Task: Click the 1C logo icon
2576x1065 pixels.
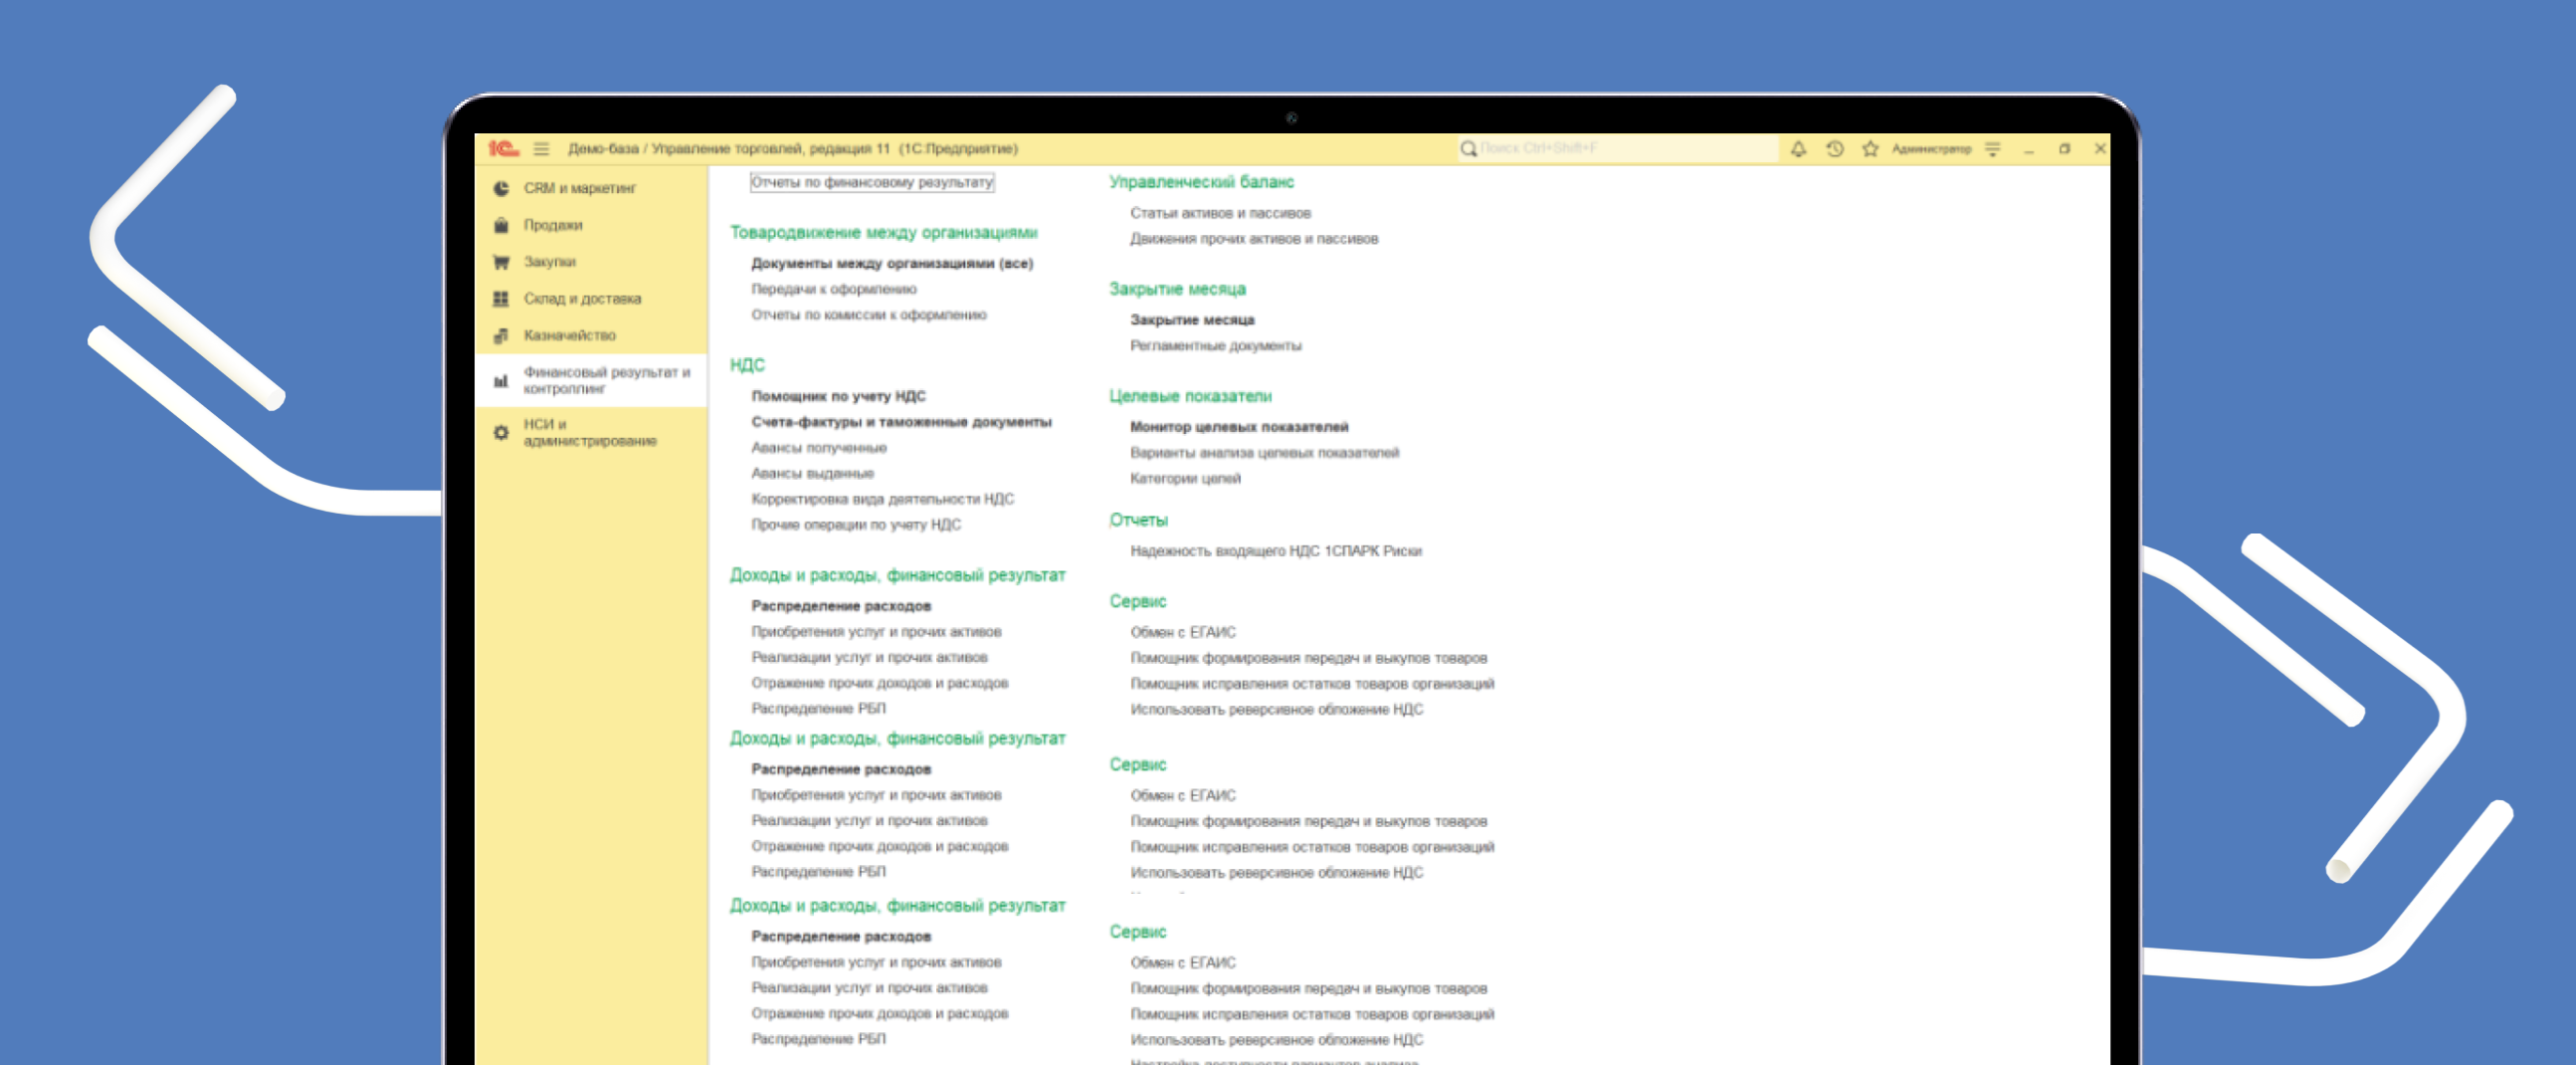Action: (503, 149)
